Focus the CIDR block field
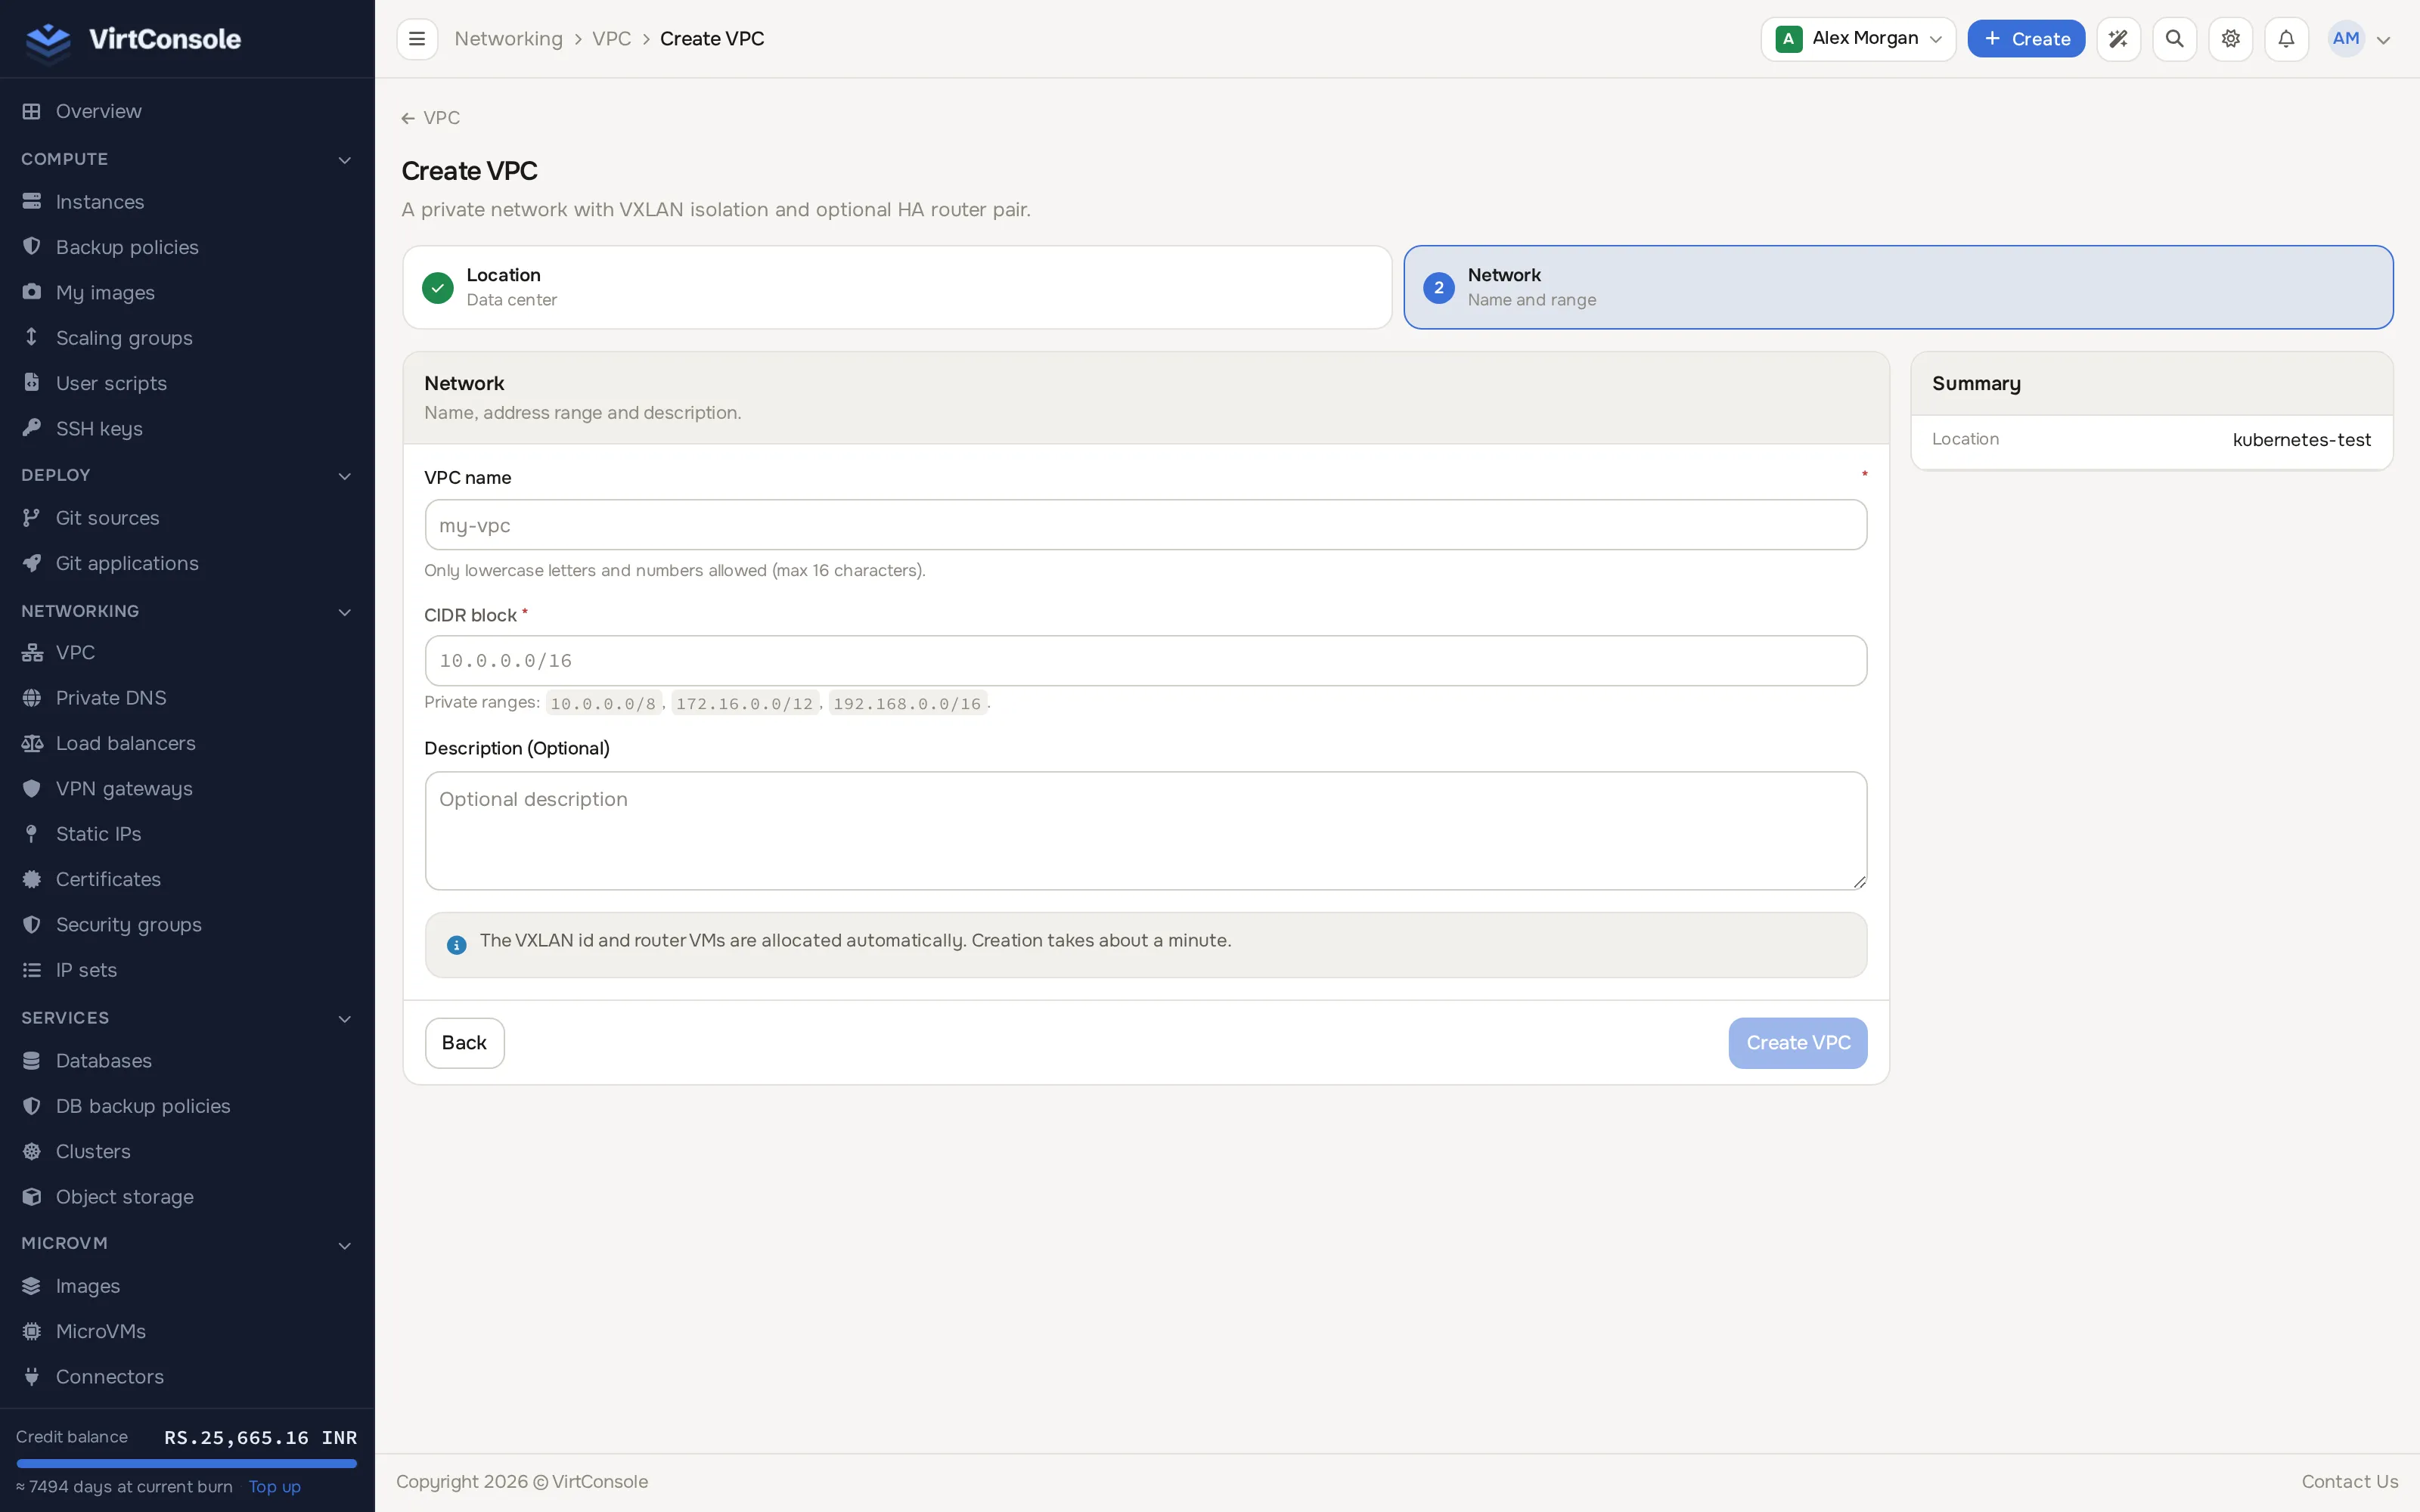Viewport: 2420px width, 1512px height. point(1145,661)
